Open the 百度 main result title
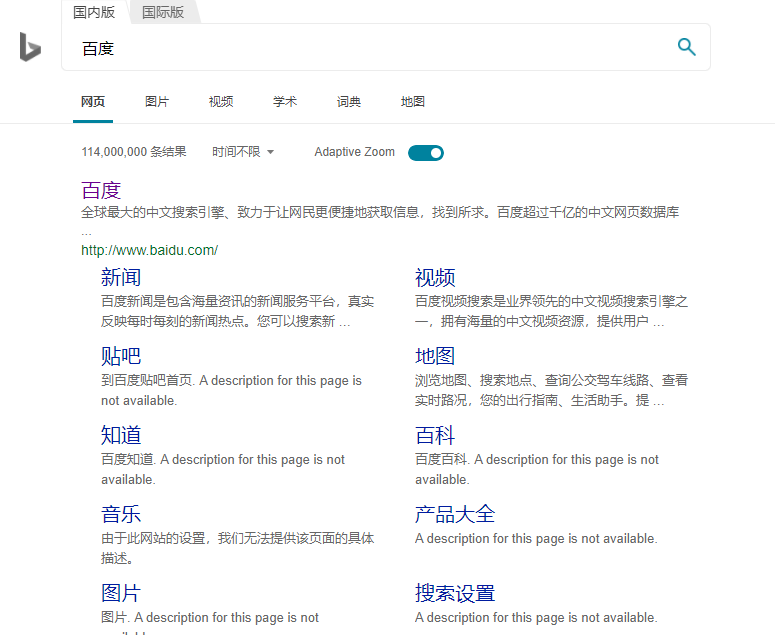 pos(101,190)
